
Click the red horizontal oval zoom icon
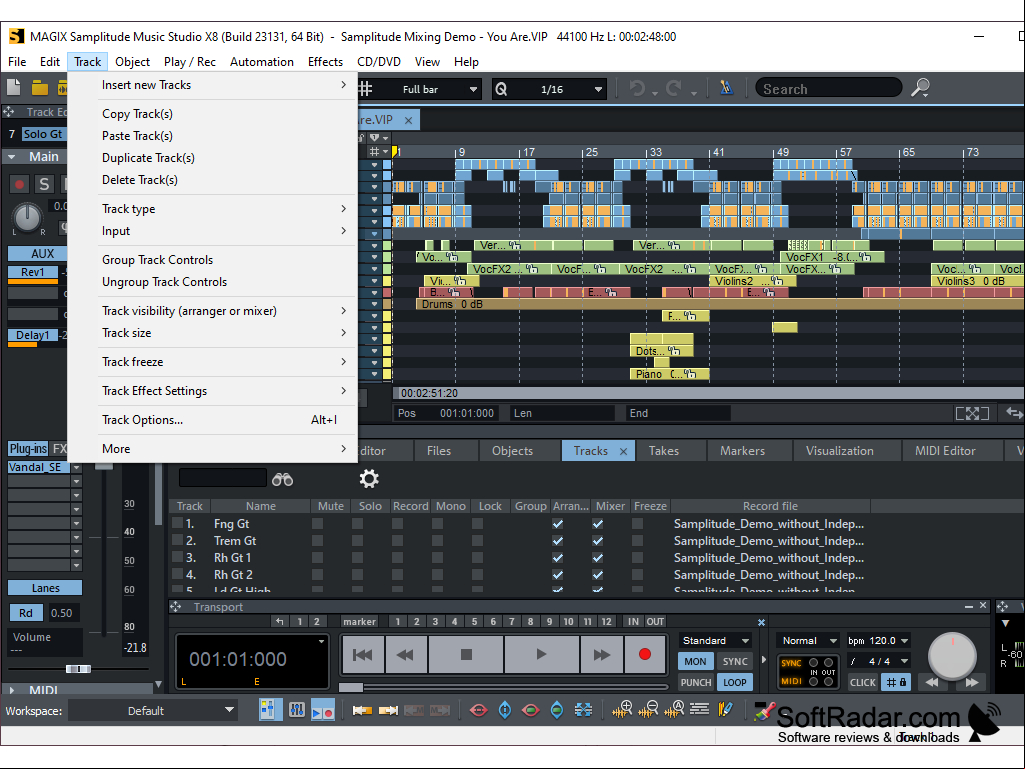tap(479, 710)
